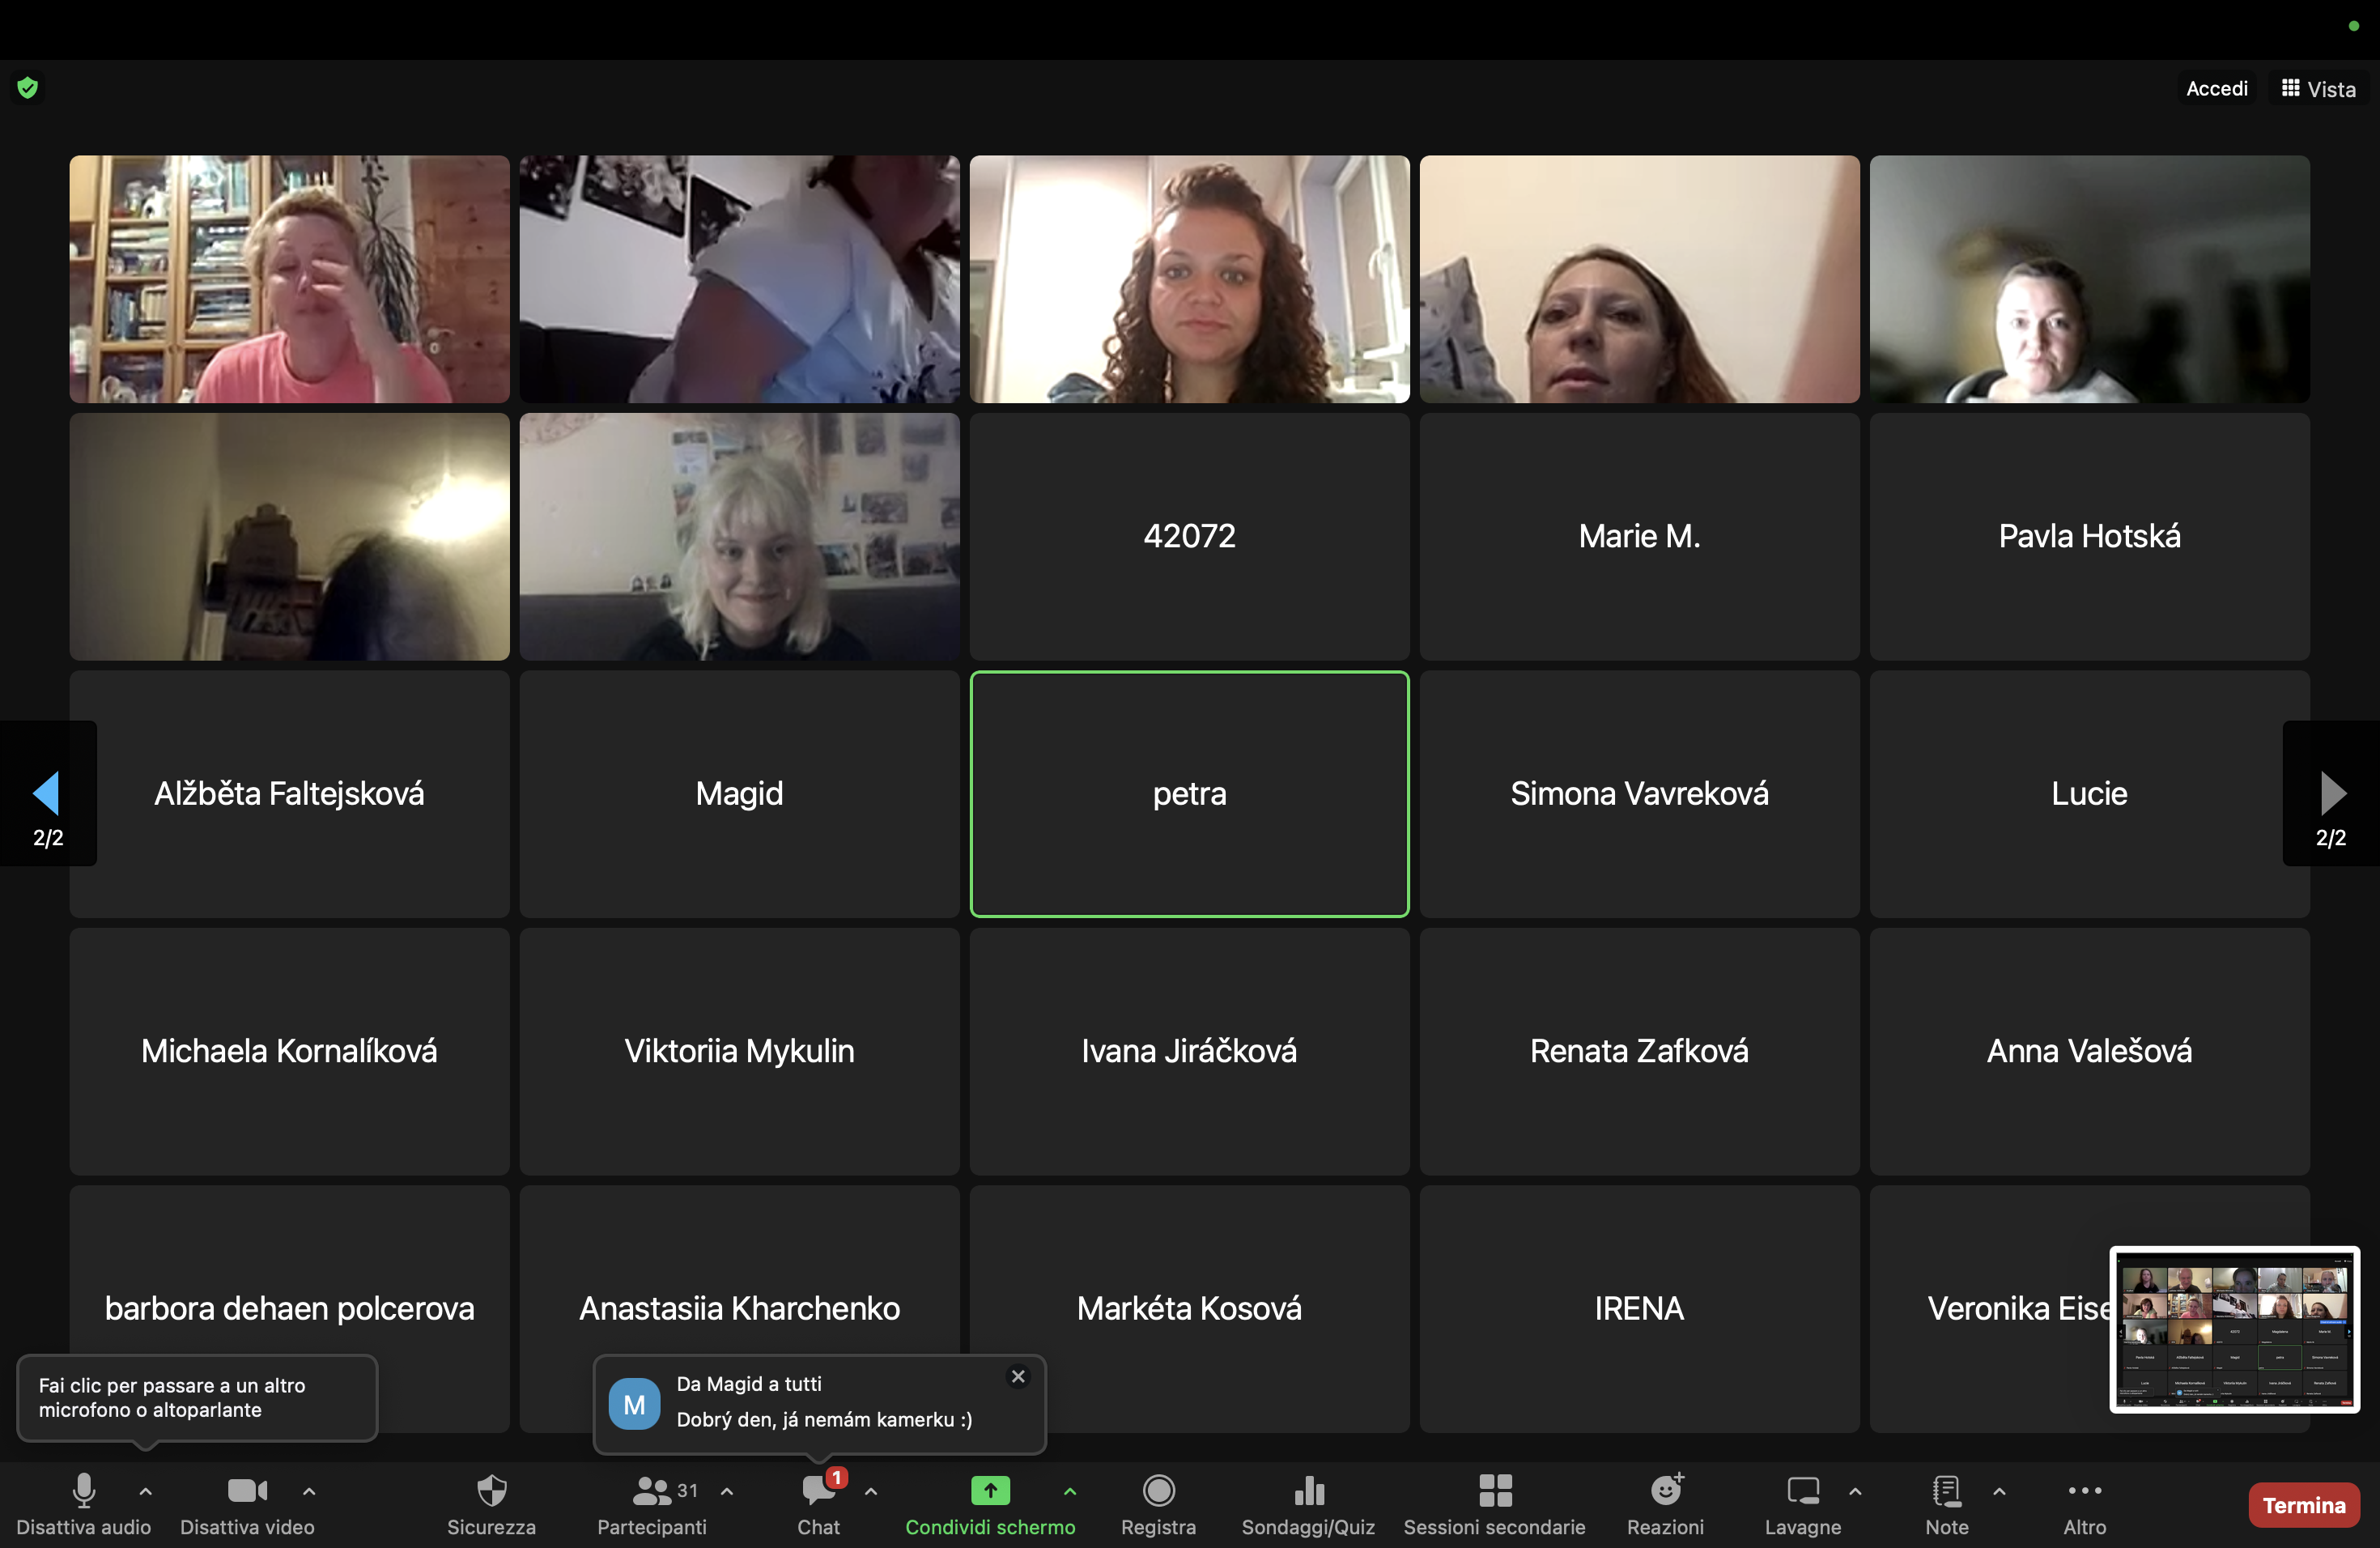Select the Ivana Jiráčková tile
The image size is (2380, 1548).
pyautogui.click(x=1189, y=1051)
